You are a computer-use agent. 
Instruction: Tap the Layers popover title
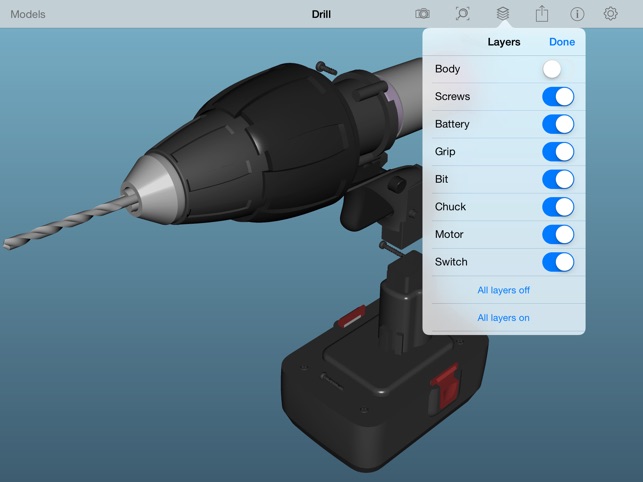click(504, 42)
